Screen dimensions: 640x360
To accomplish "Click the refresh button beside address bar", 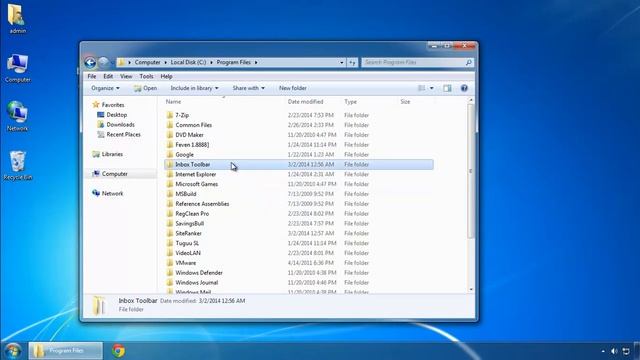I will [x=352, y=62].
